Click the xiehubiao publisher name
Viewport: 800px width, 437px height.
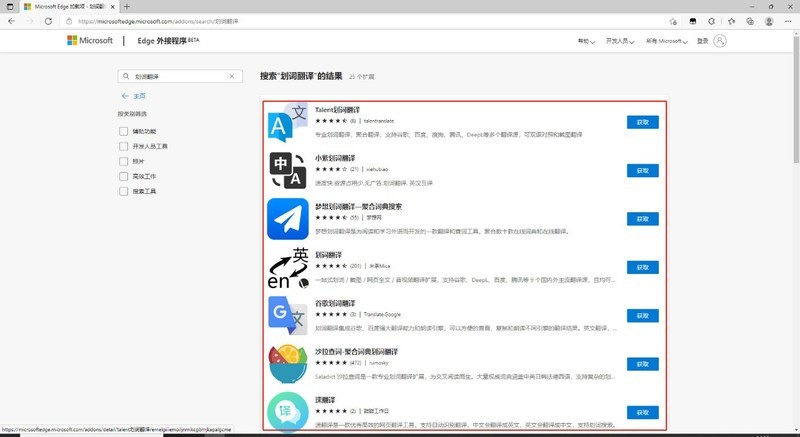377,169
